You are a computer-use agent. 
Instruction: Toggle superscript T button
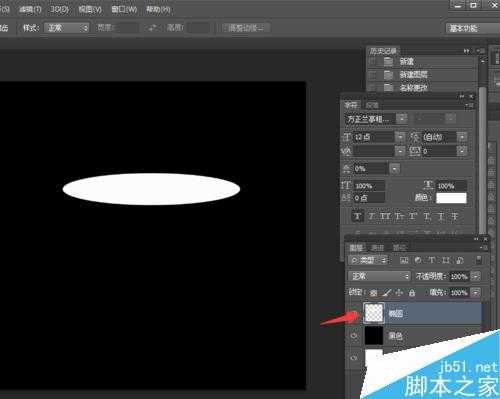[x=413, y=217]
